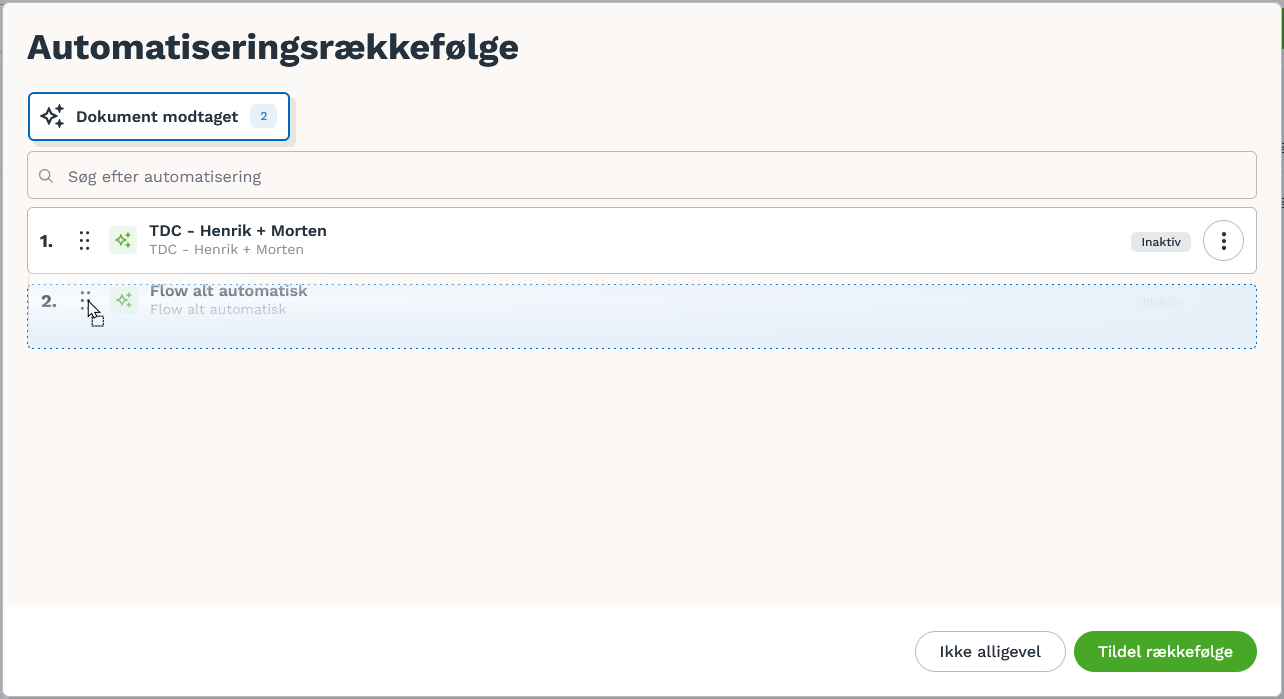This screenshot has height=699, width=1284.
Task: Click drag handle of Flow alt automatisk row
Action: click(x=85, y=300)
